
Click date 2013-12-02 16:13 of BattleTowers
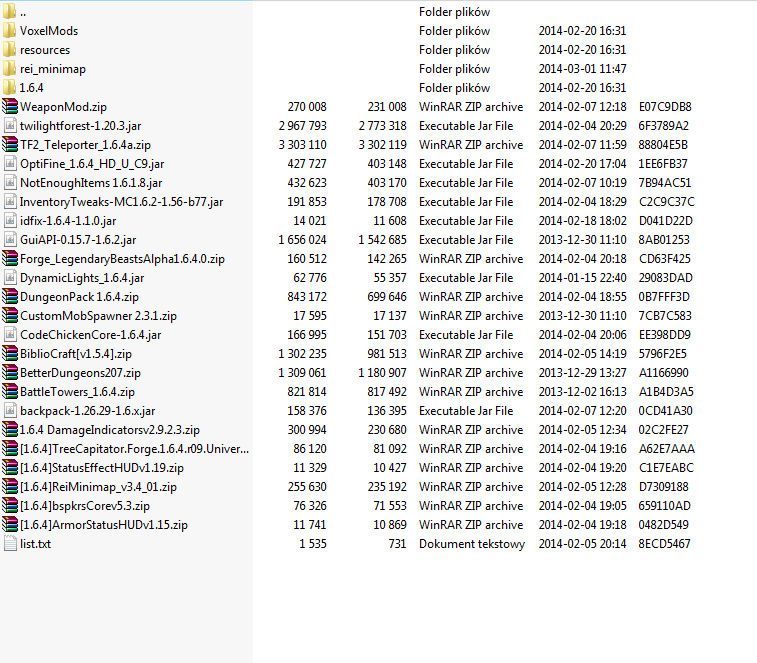point(583,392)
